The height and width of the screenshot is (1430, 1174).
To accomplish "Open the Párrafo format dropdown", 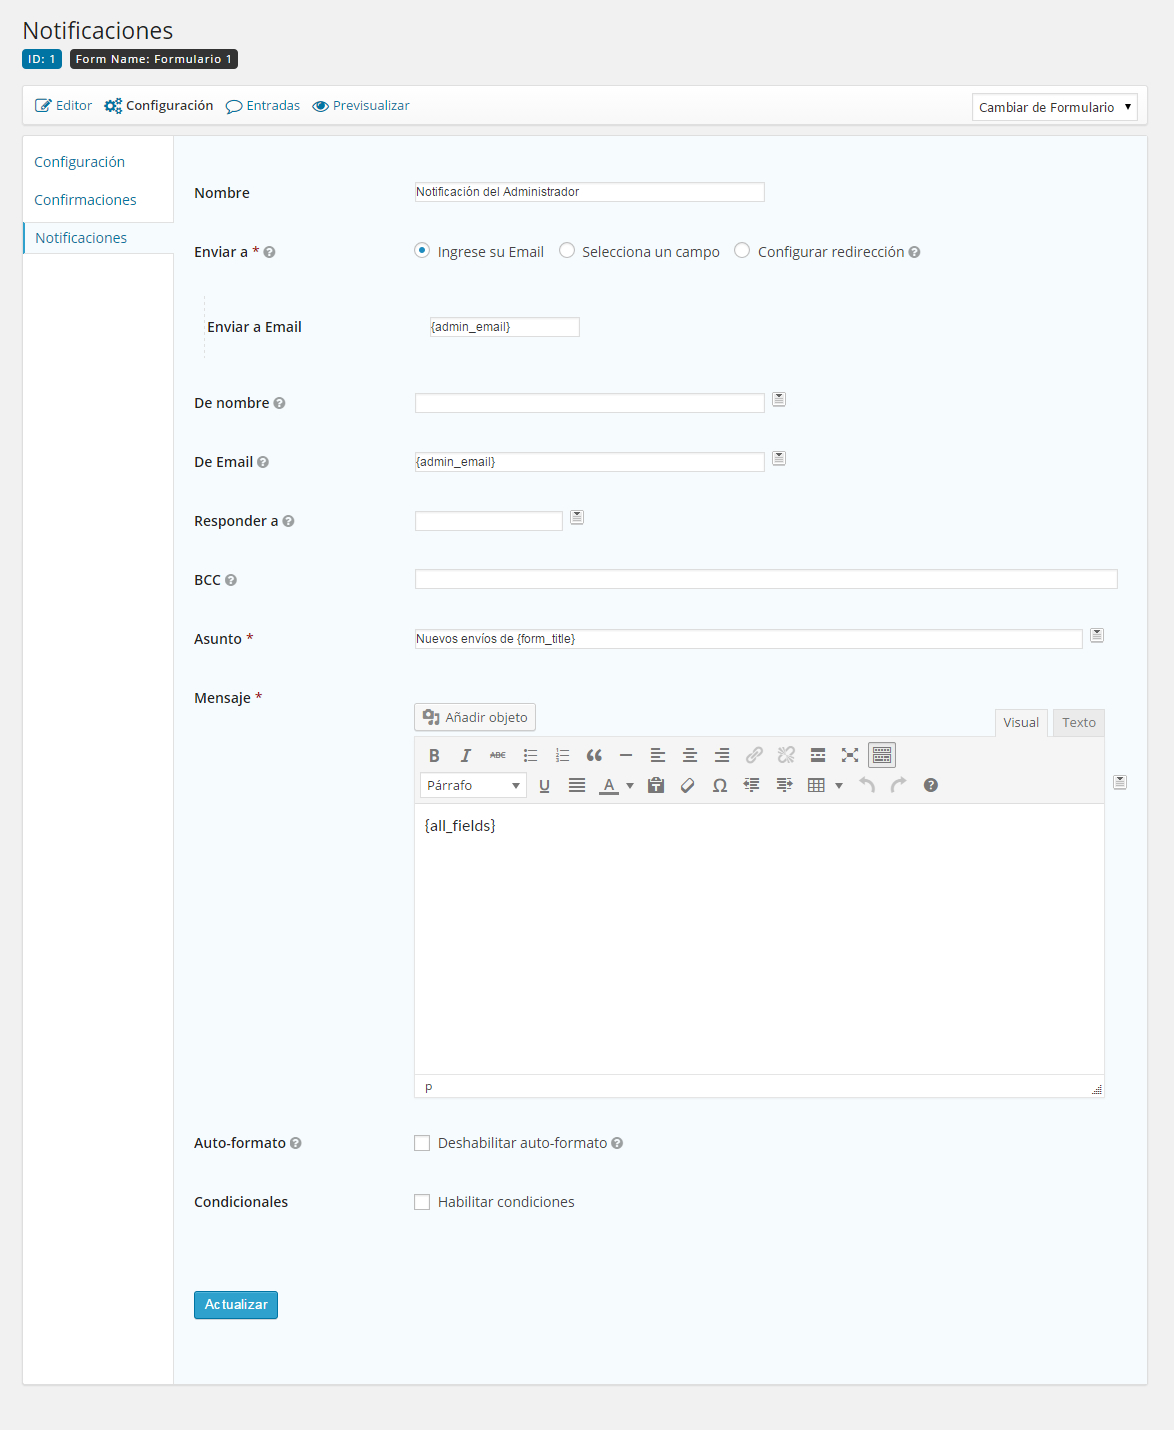I will pos(473,785).
